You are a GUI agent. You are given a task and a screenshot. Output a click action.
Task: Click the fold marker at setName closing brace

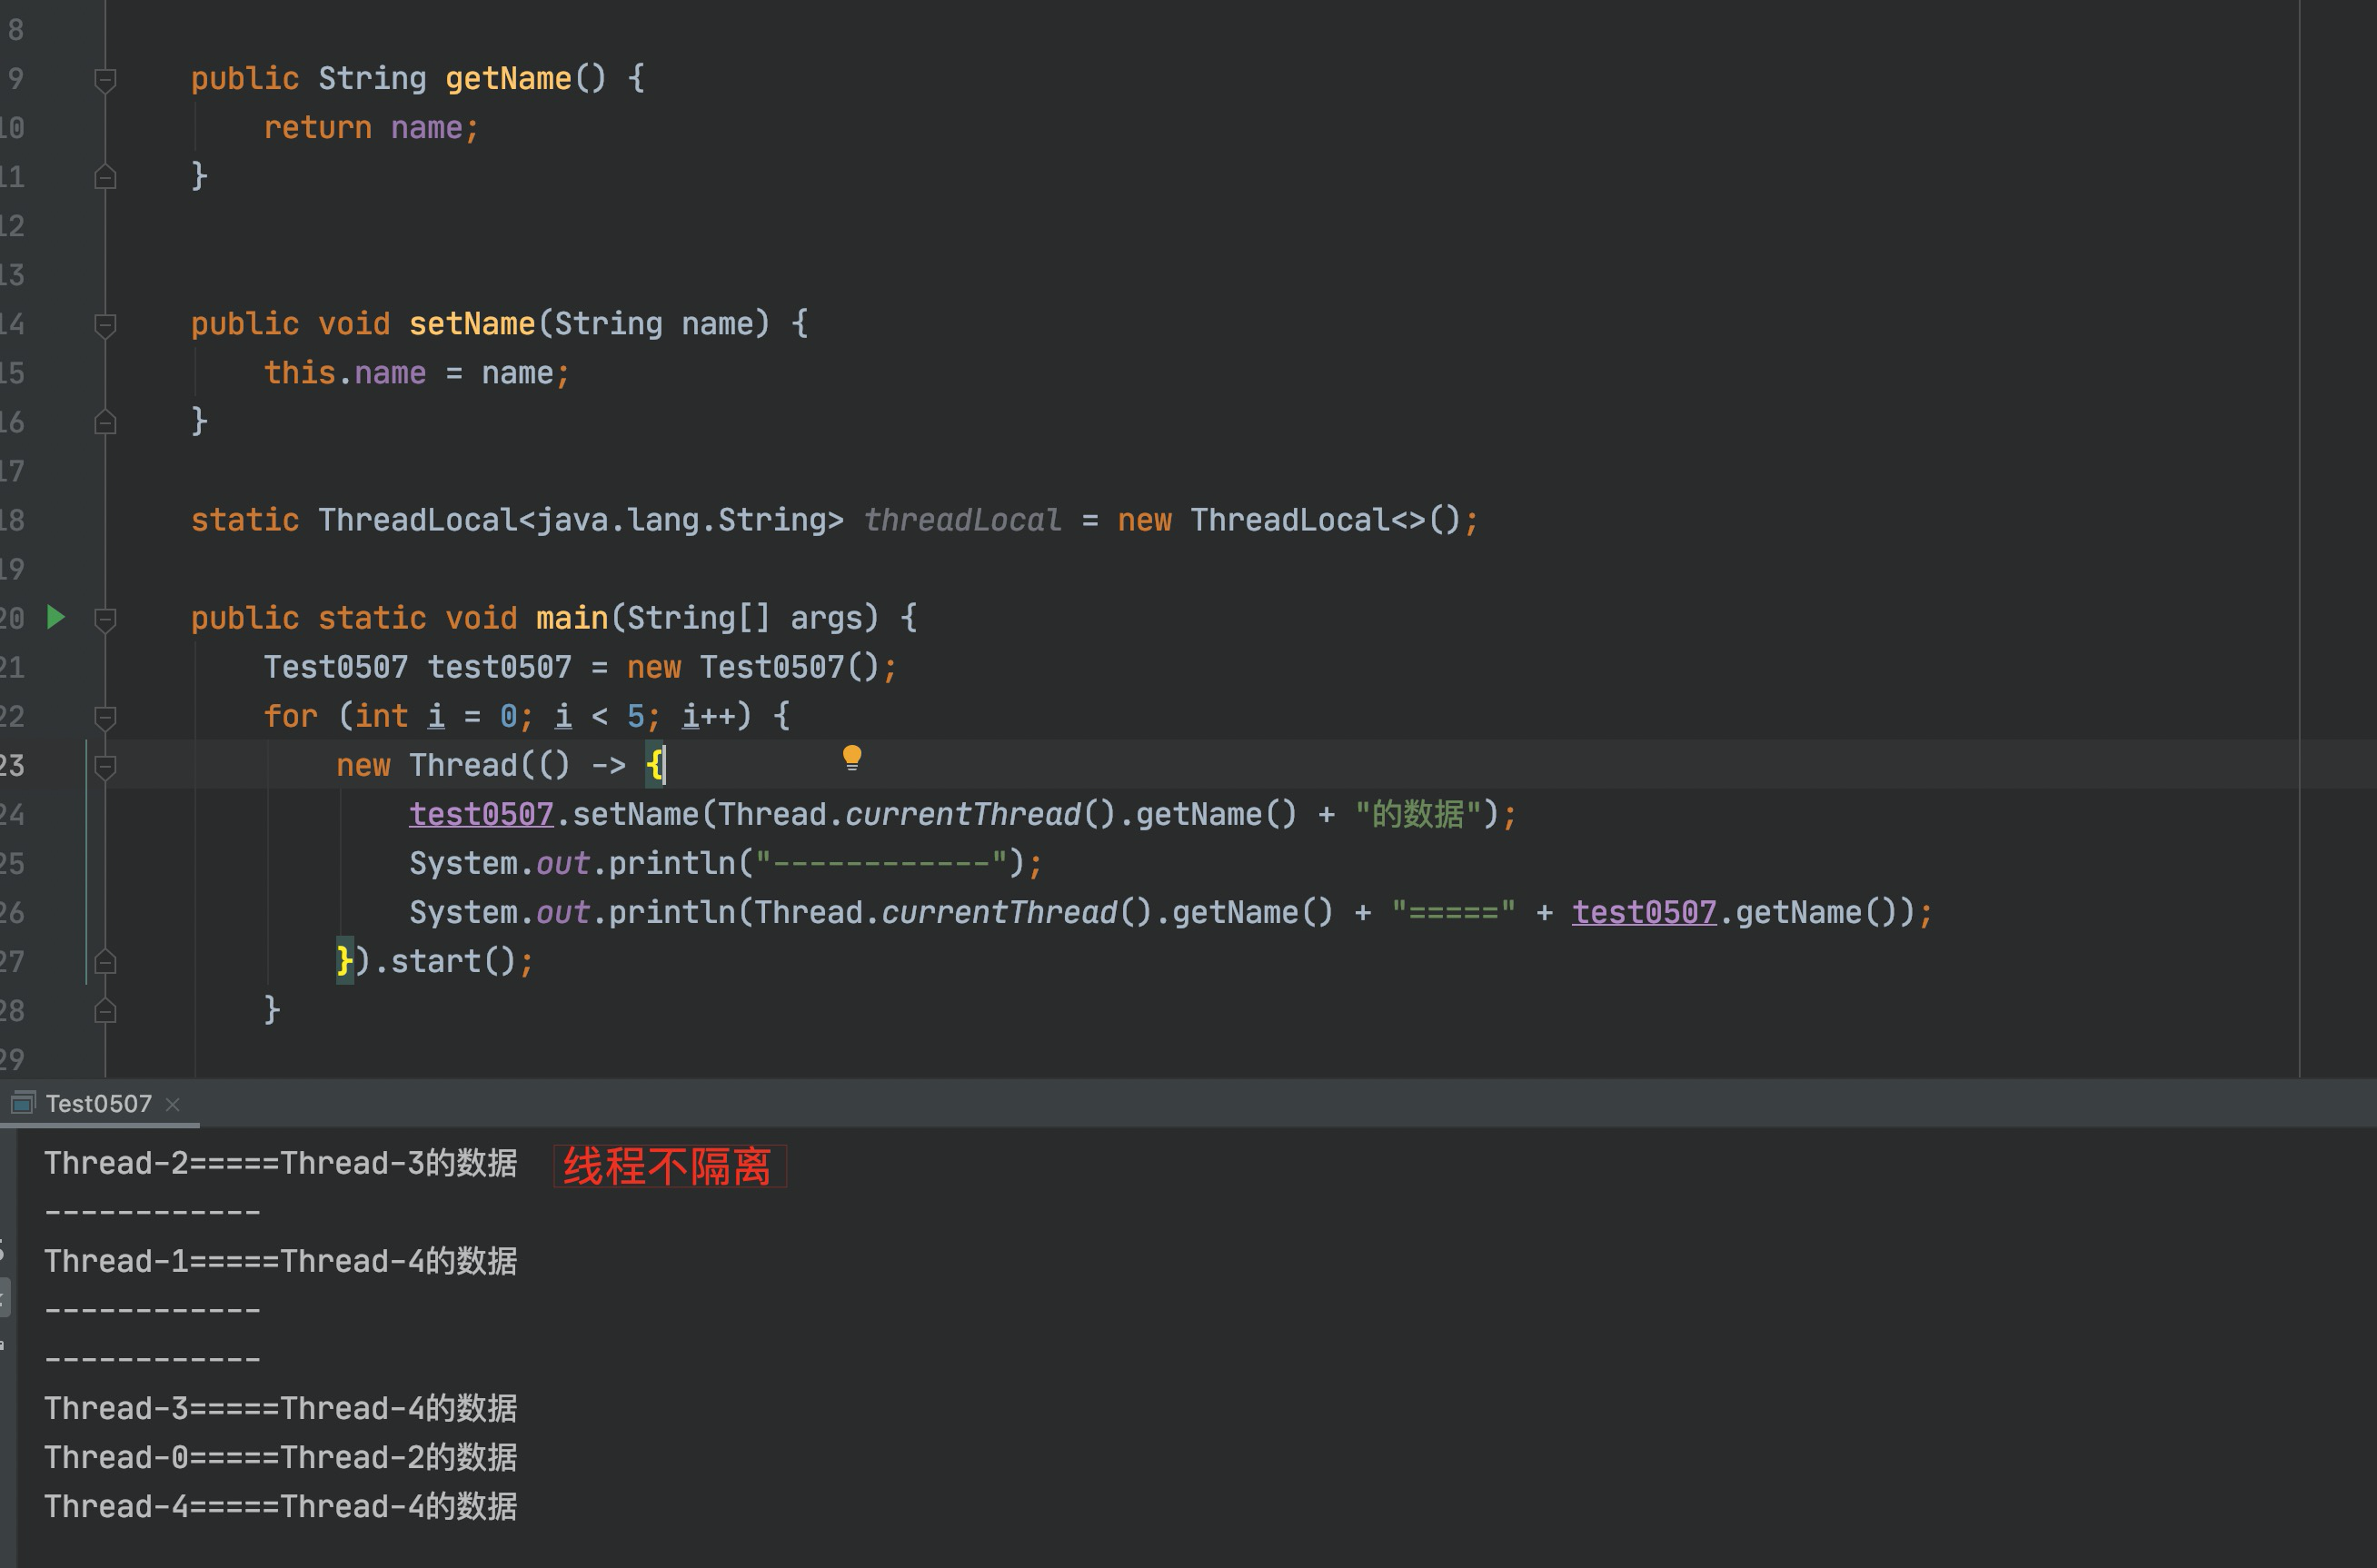pos(104,422)
